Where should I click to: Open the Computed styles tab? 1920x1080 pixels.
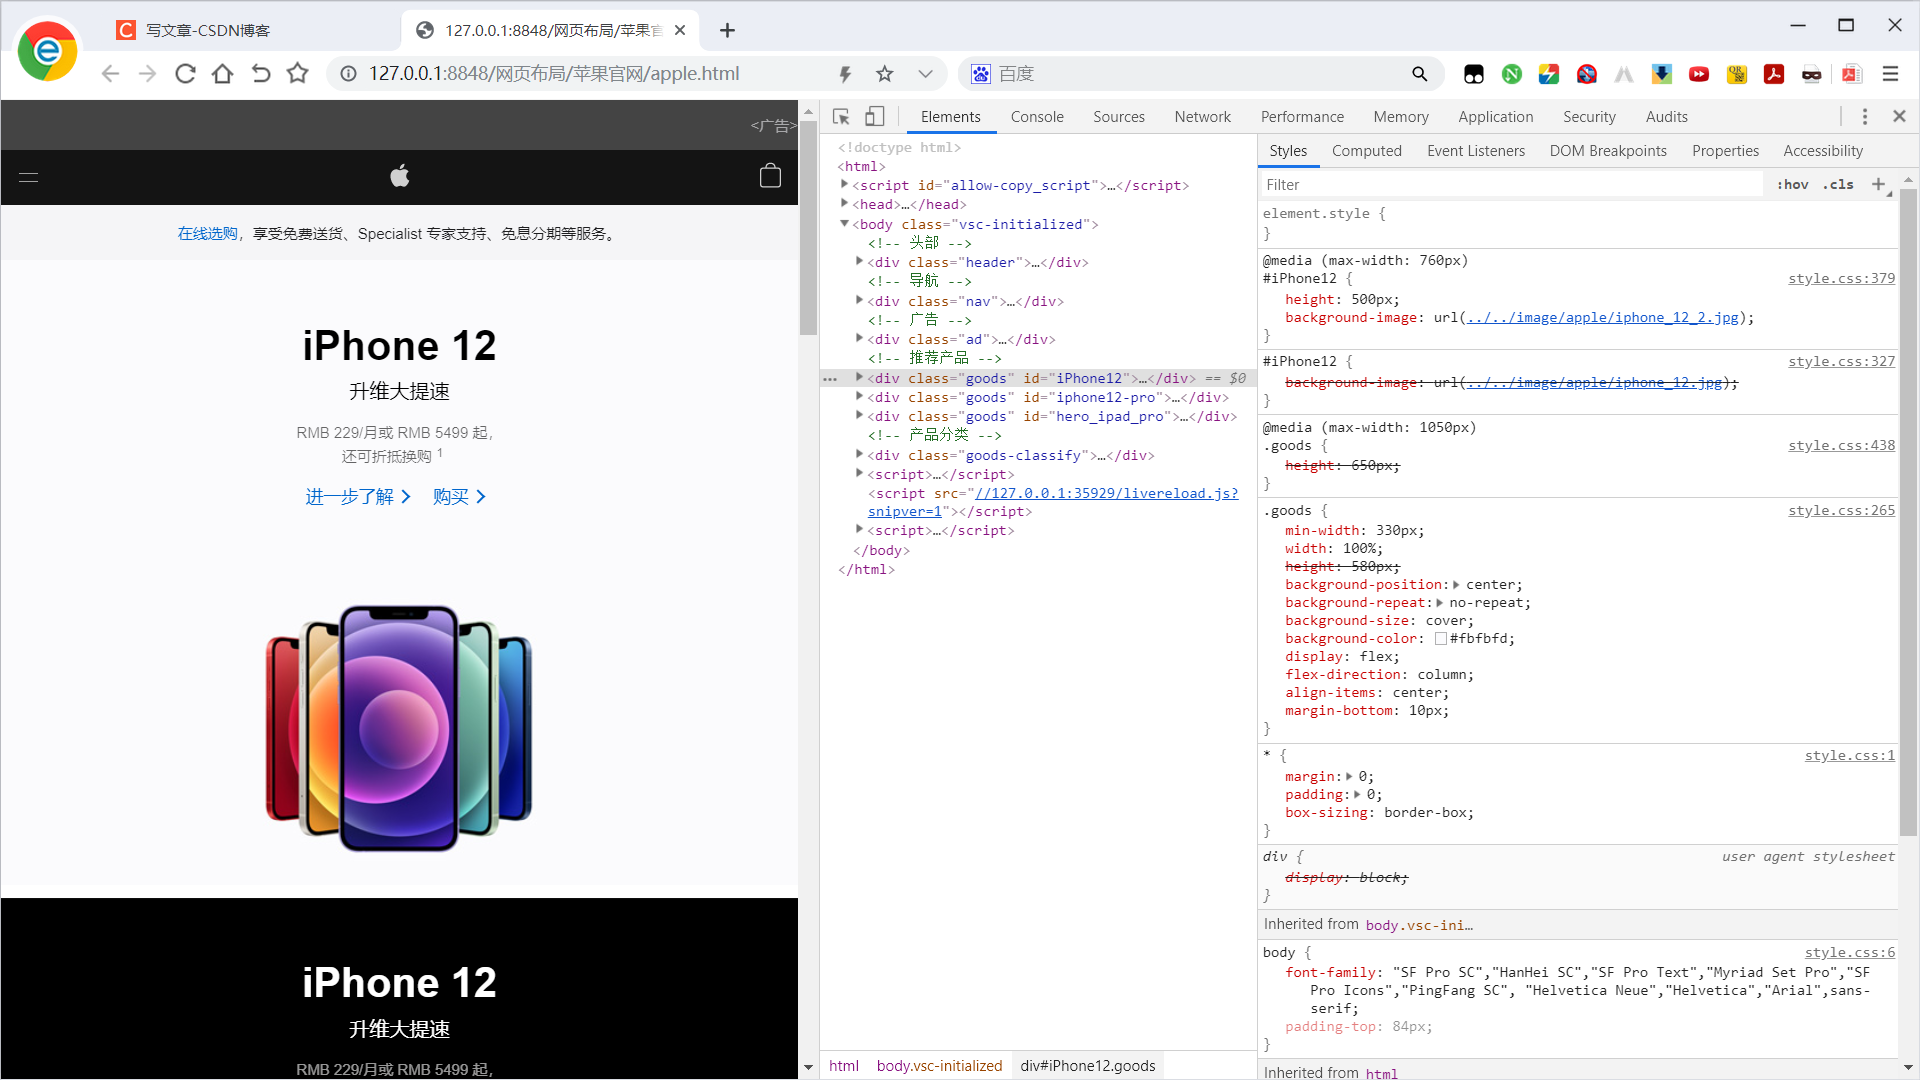1366,151
